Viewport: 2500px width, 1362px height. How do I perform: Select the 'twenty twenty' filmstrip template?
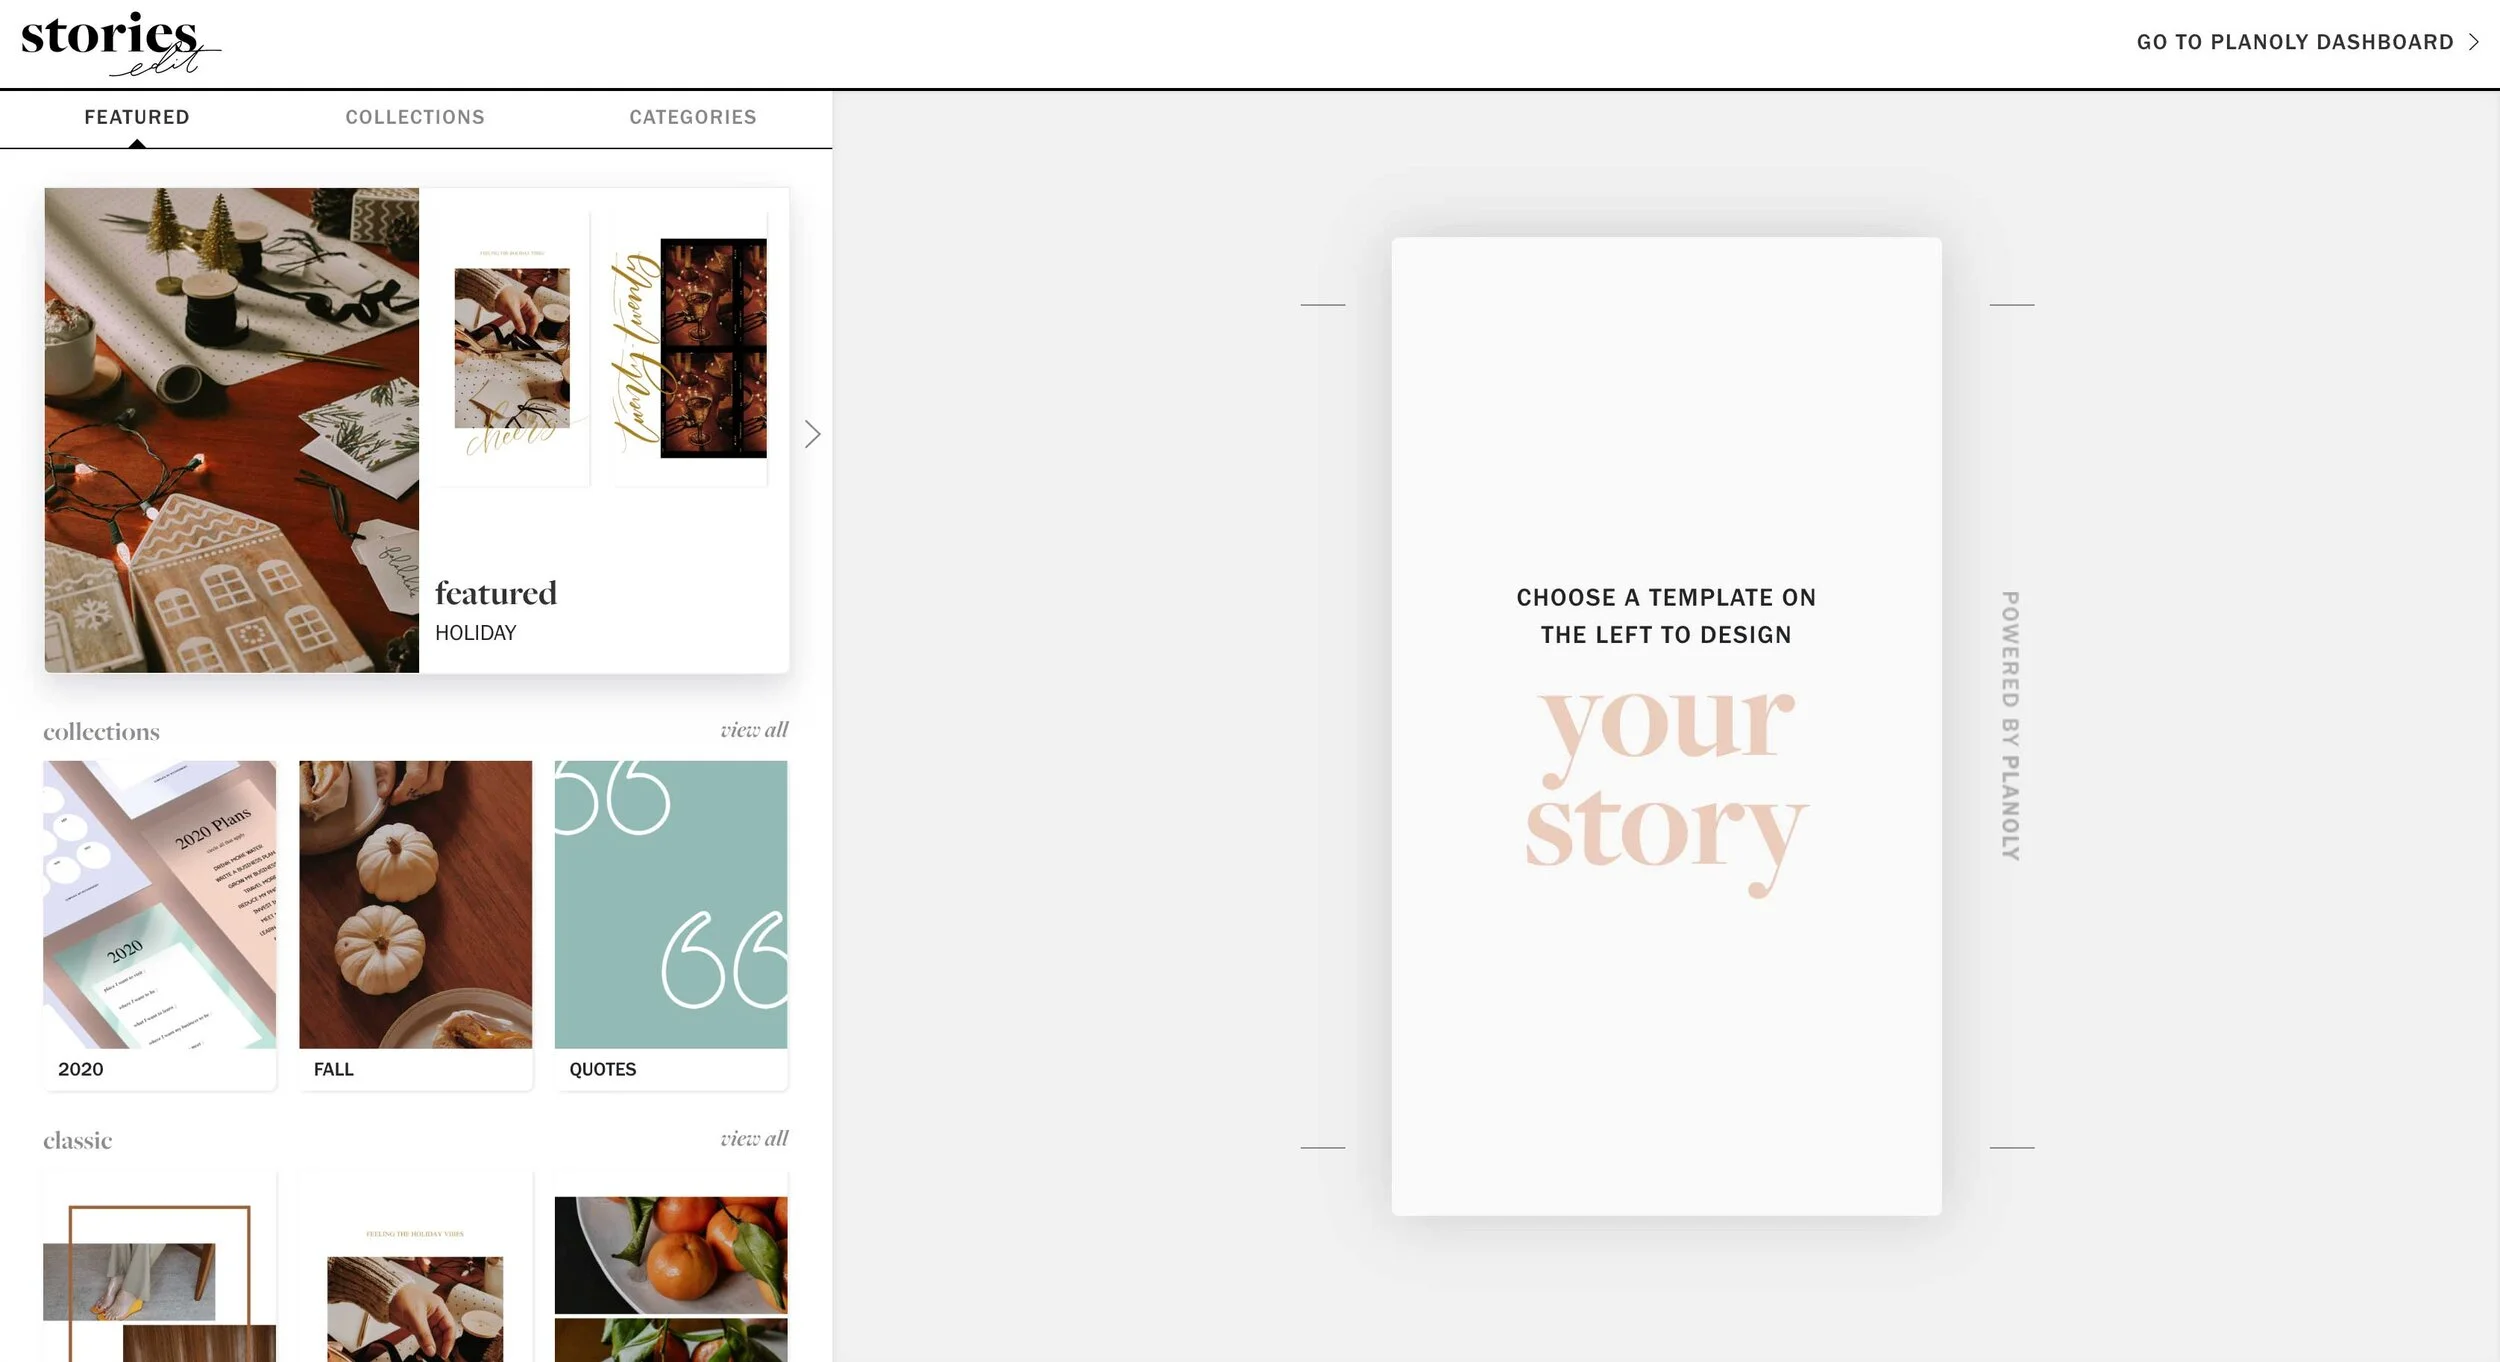(x=690, y=349)
